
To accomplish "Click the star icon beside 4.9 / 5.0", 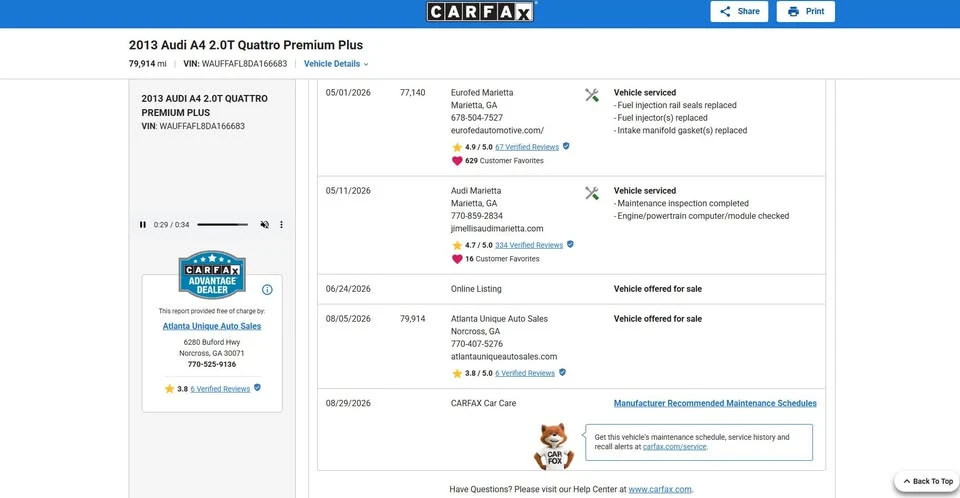I will tap(457, 147).
